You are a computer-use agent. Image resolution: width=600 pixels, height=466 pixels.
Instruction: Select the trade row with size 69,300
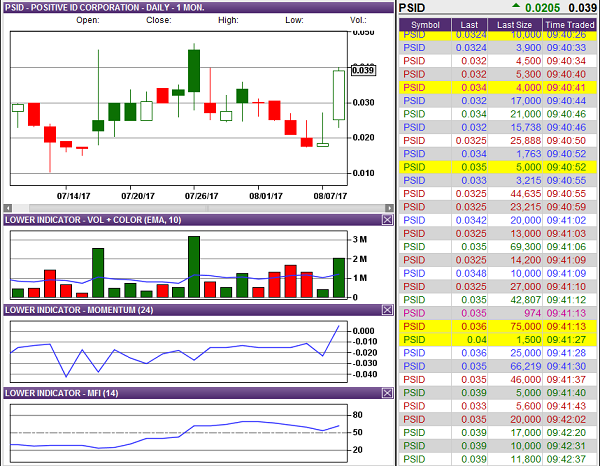pyautogui.click(x=497, y=247)
